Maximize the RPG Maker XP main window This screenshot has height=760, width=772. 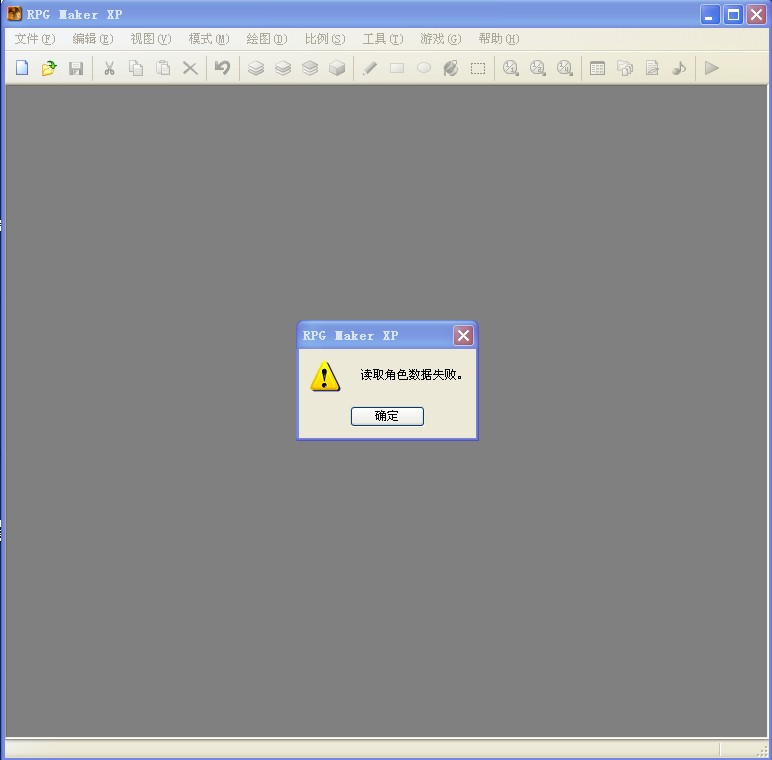[x=733, y=15]
